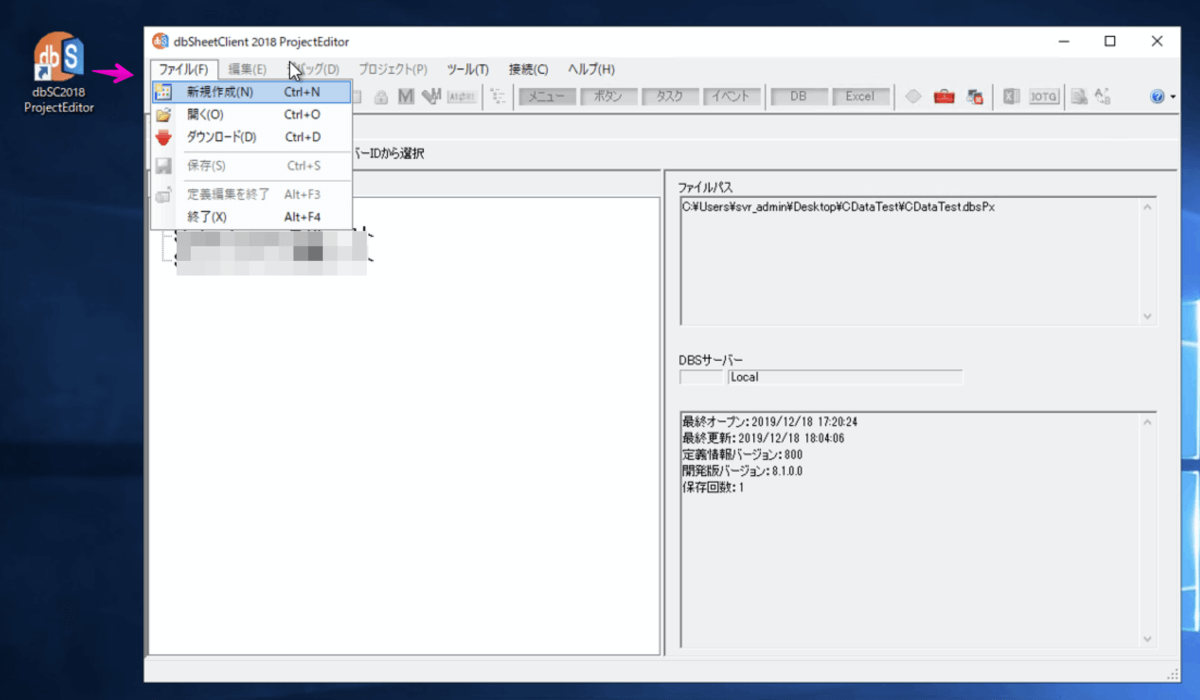Click the DBSサーバー Local field
Screen dimensions: 1200x700
coord(845,377)
